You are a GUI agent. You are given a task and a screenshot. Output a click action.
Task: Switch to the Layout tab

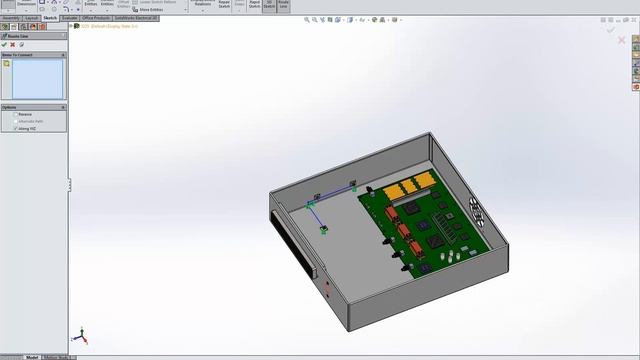click(31, 18)
